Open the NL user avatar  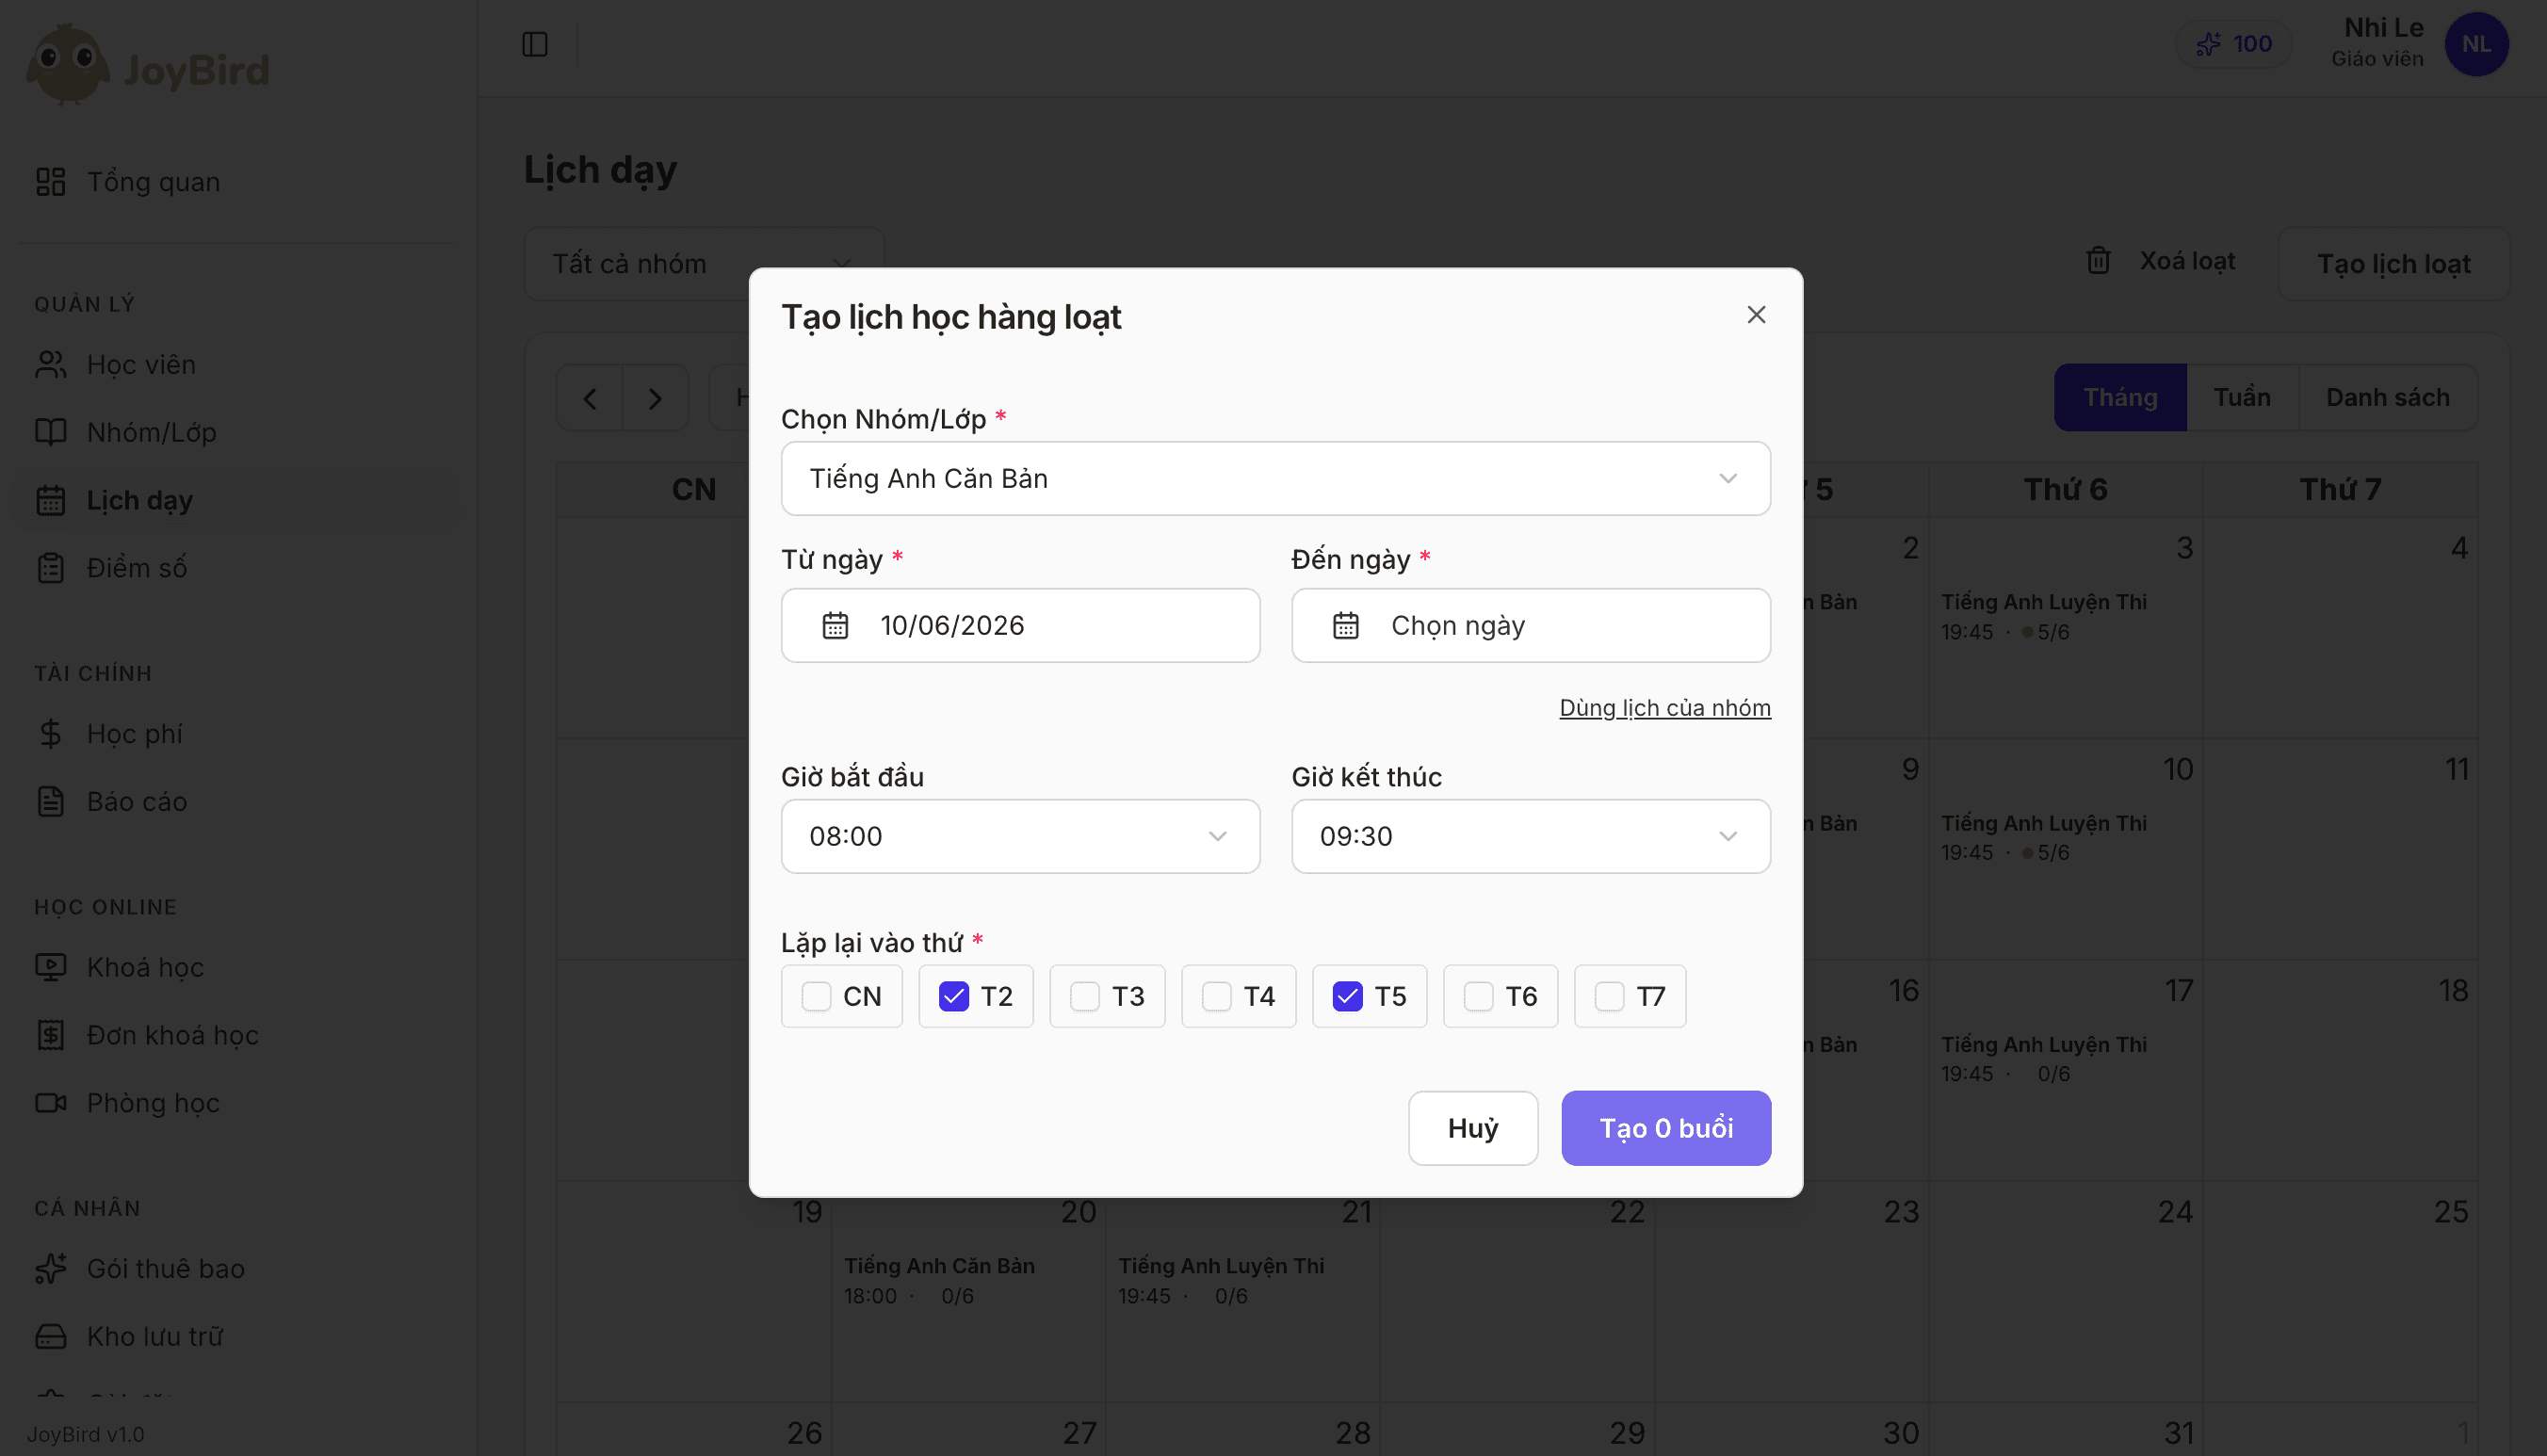2476,44
